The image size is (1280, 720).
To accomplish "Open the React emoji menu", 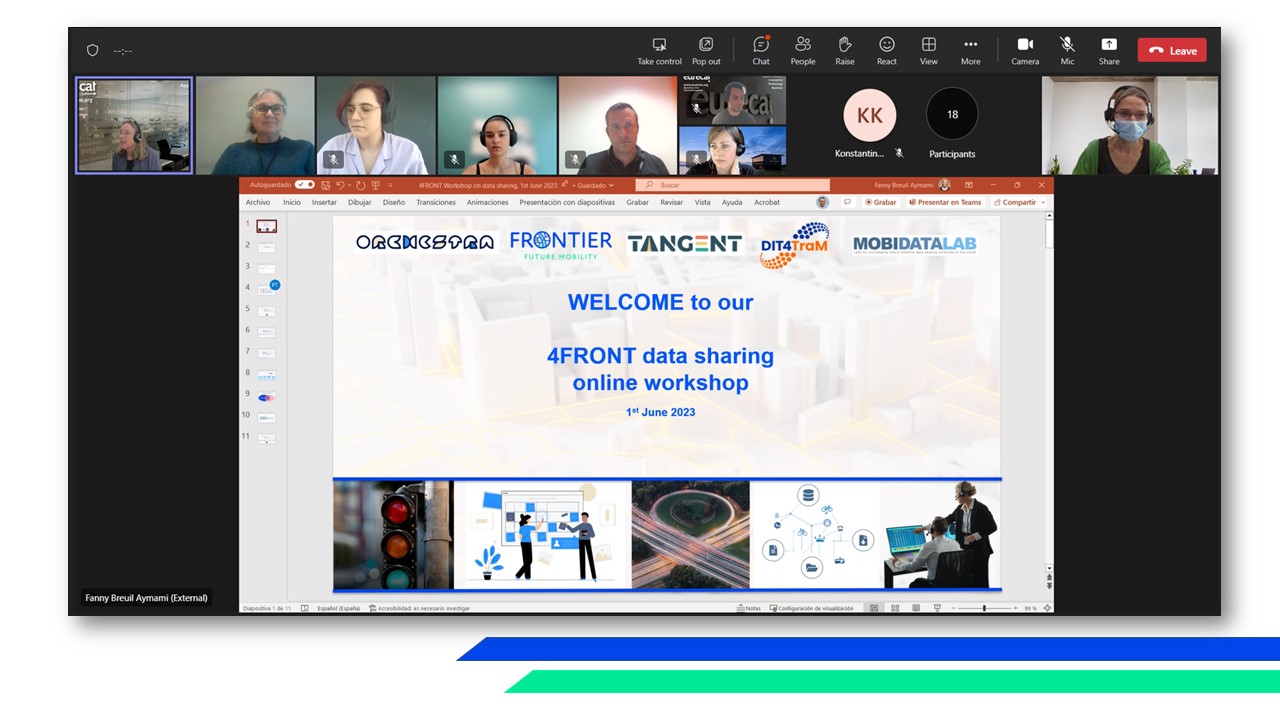I will pos(887,50).
